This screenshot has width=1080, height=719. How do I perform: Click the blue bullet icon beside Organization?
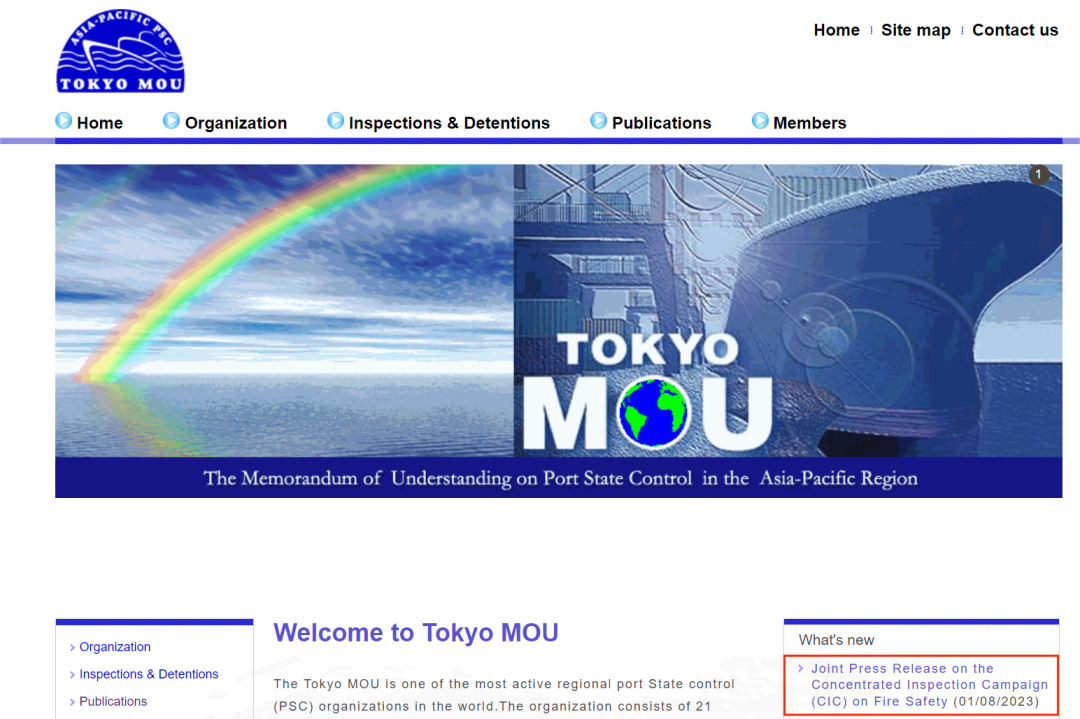click(171, 121)
